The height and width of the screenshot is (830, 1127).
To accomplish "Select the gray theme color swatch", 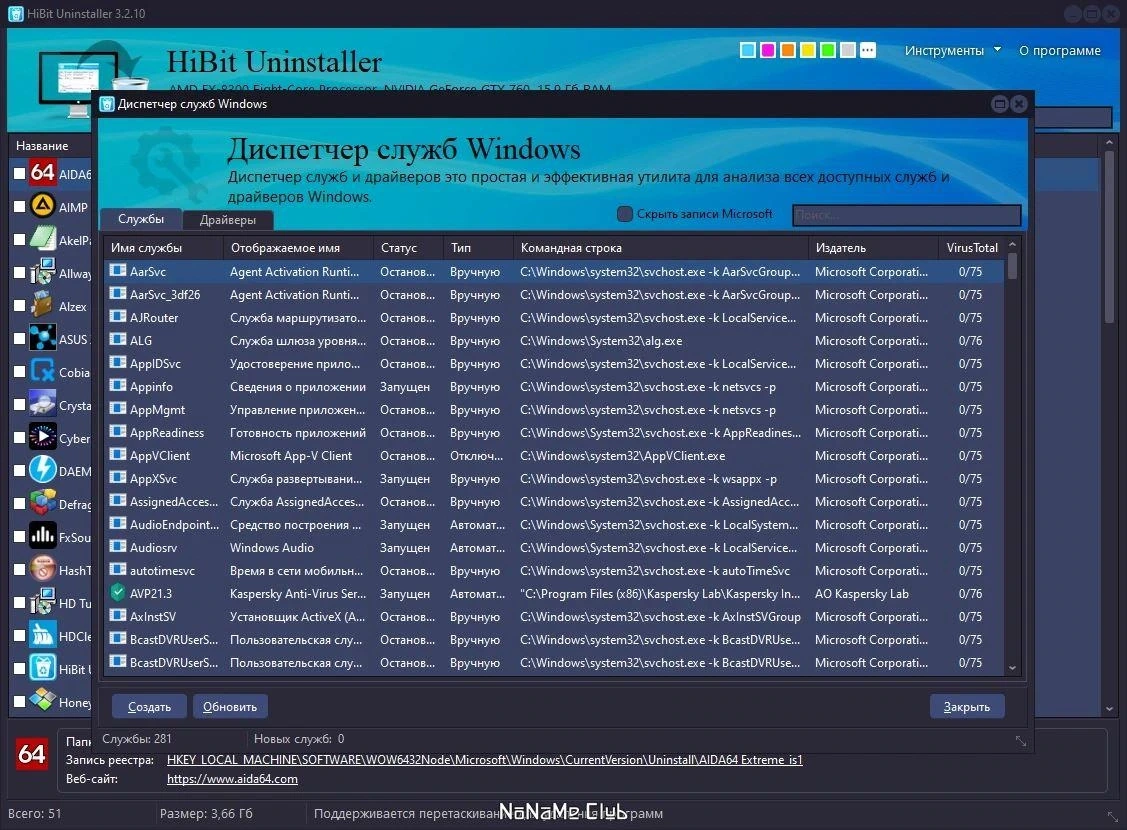I will 848,50.
